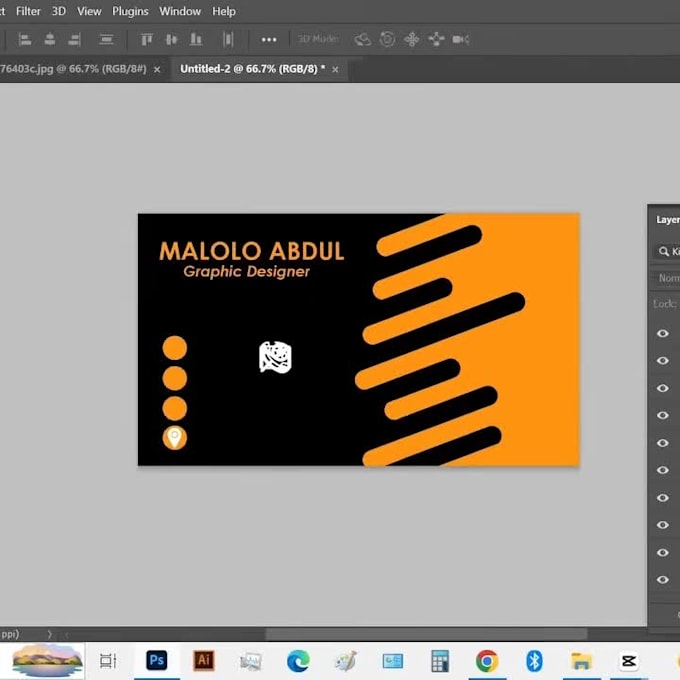Click the Bluetooth icon in taskbar
This screenshot has height=680, width=680.
[534, 661]
